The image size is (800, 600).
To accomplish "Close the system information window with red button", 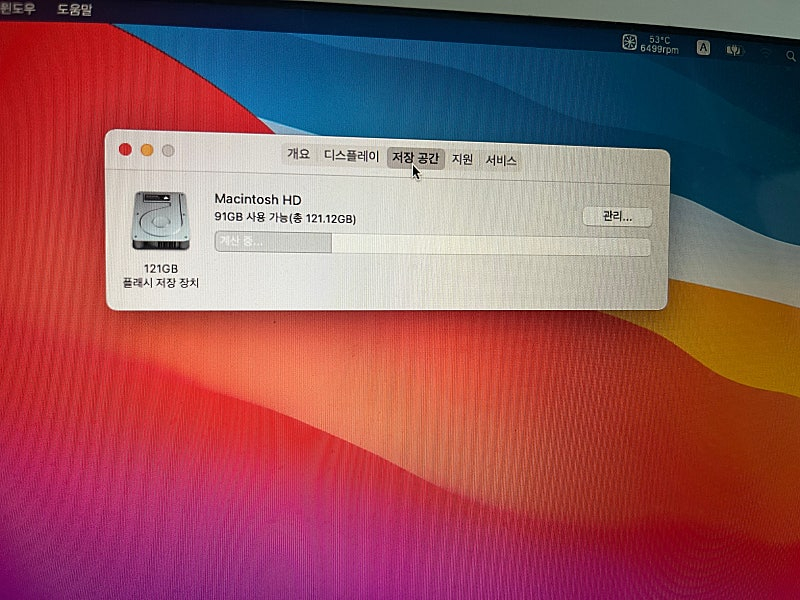I will pos(125,150).
